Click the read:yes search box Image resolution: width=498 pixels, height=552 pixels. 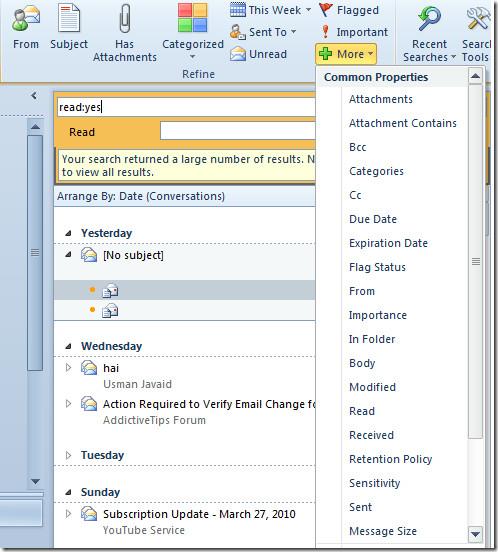point(186,107)
